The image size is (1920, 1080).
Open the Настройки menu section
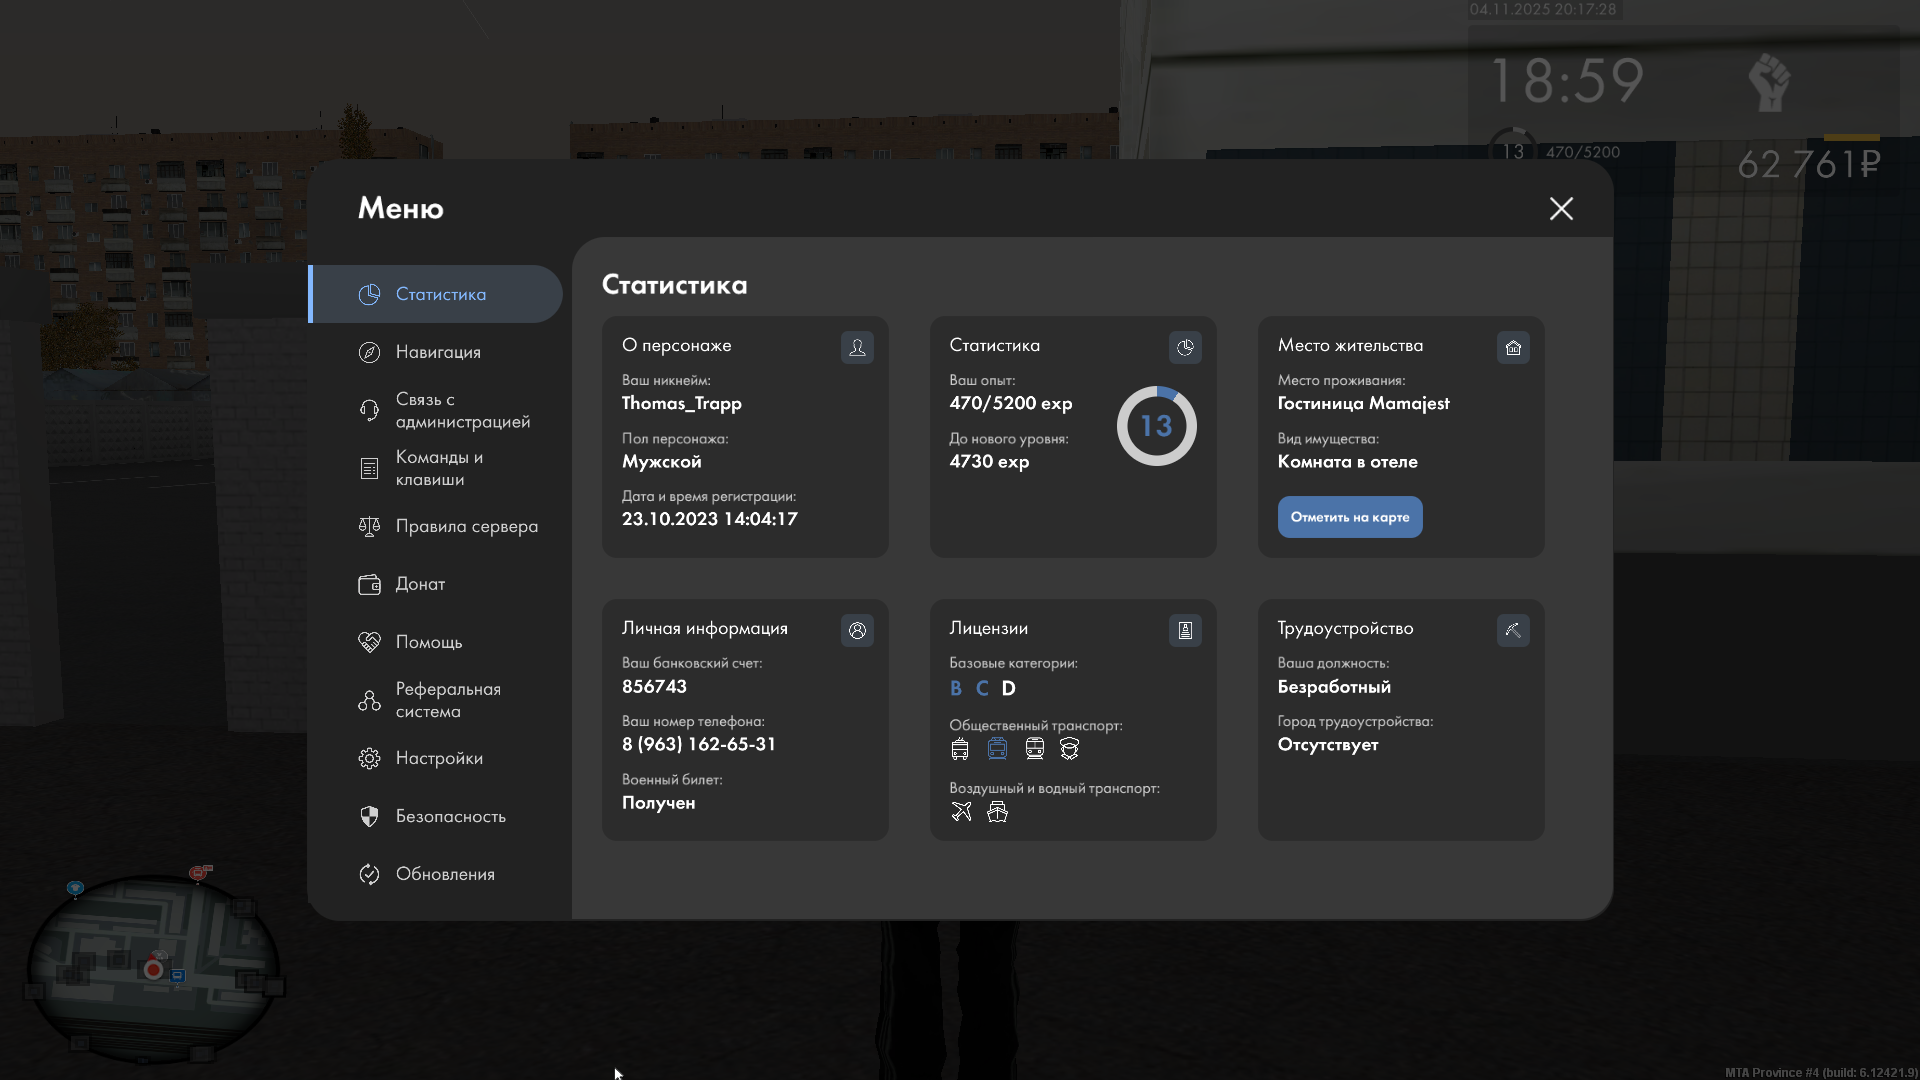coord(438,758)
